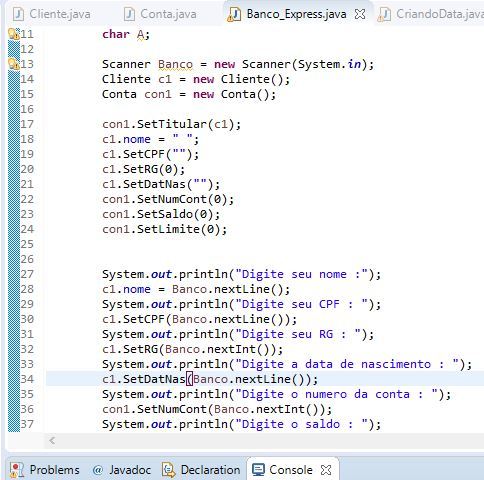Click Banco_Express.java tab file icon

point(234,14)
